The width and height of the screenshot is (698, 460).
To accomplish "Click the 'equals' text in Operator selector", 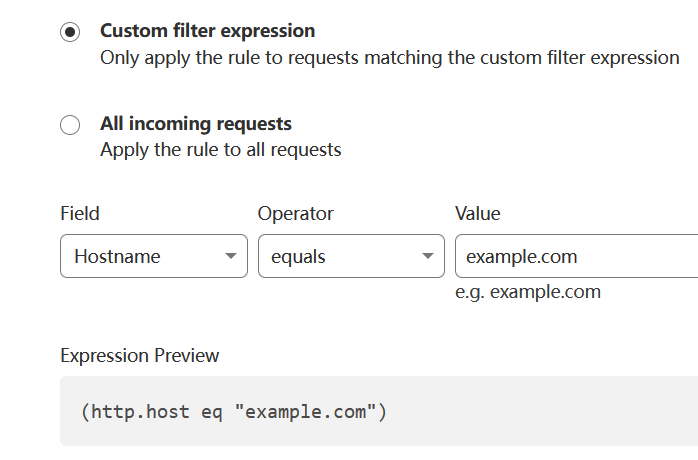I will 298,257.
